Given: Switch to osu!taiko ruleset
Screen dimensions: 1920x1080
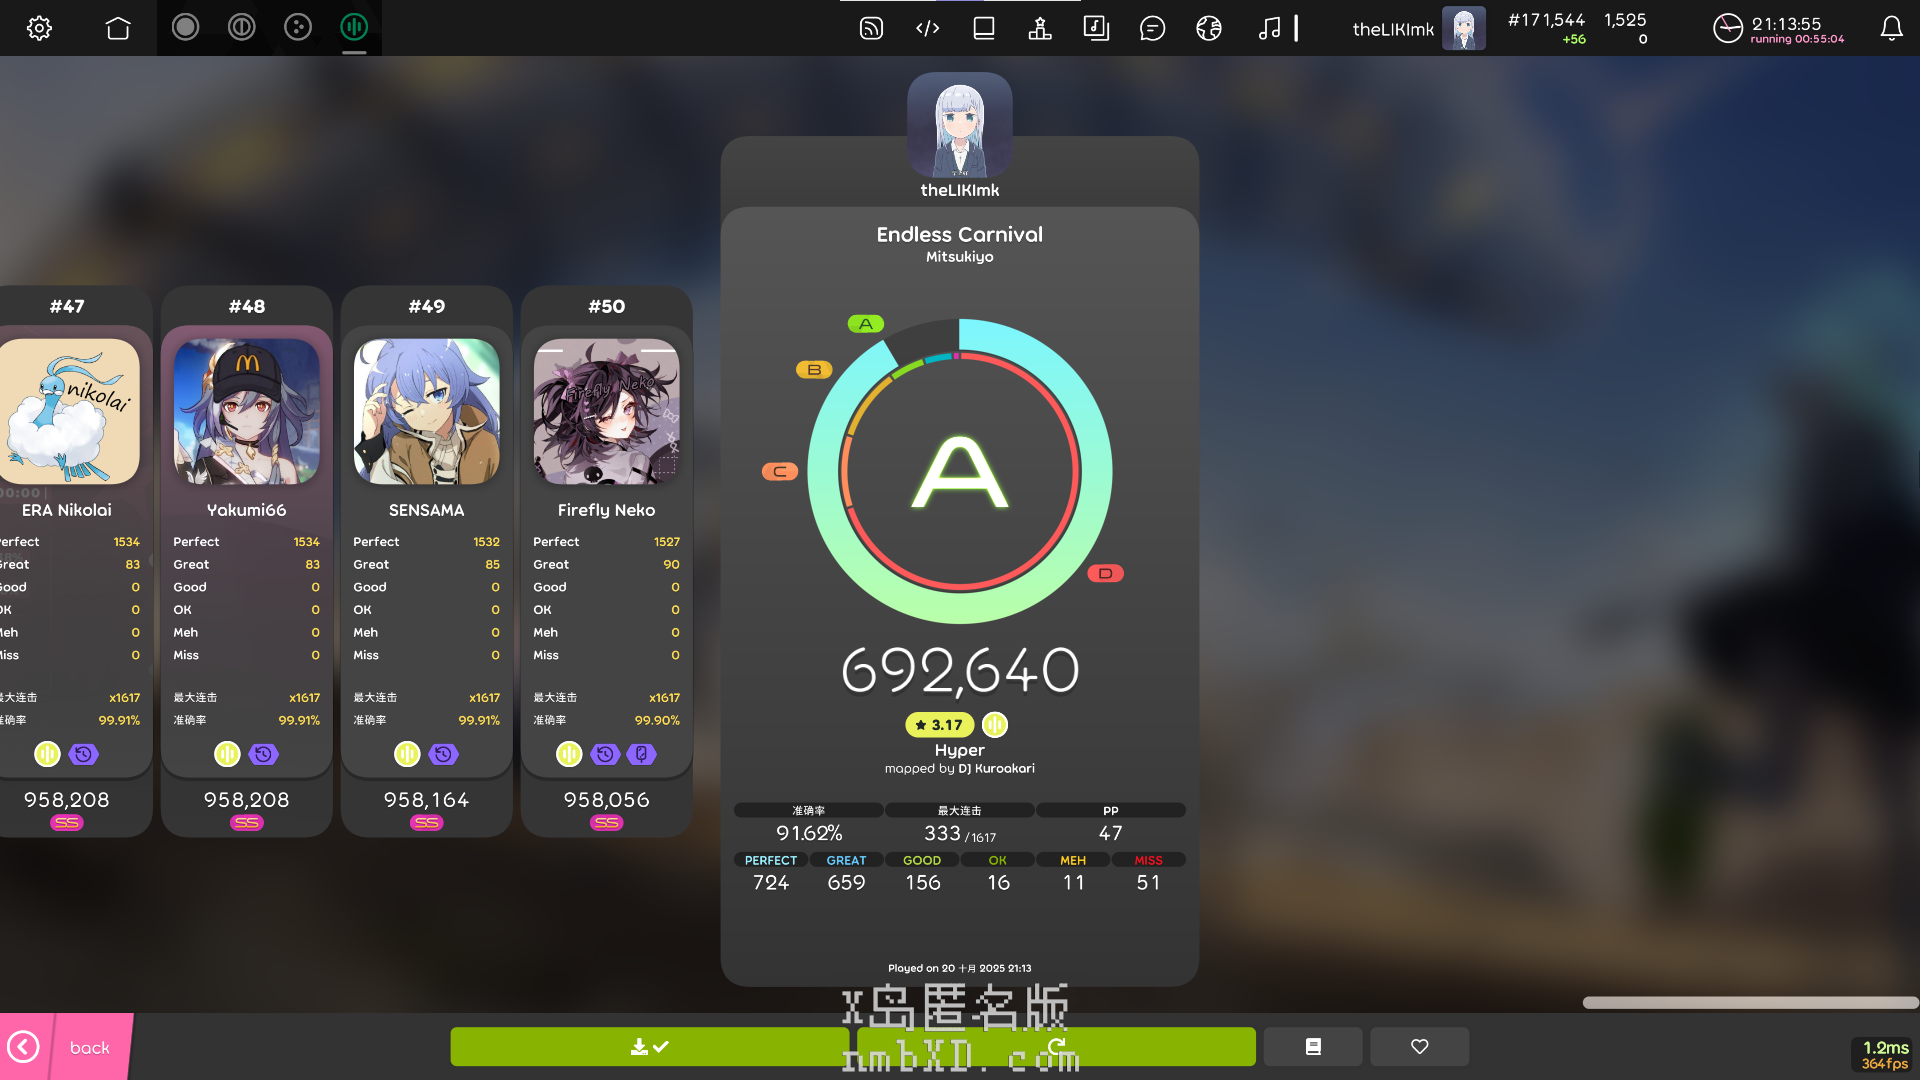Looking at the screenshot, I should pos(241,28).
